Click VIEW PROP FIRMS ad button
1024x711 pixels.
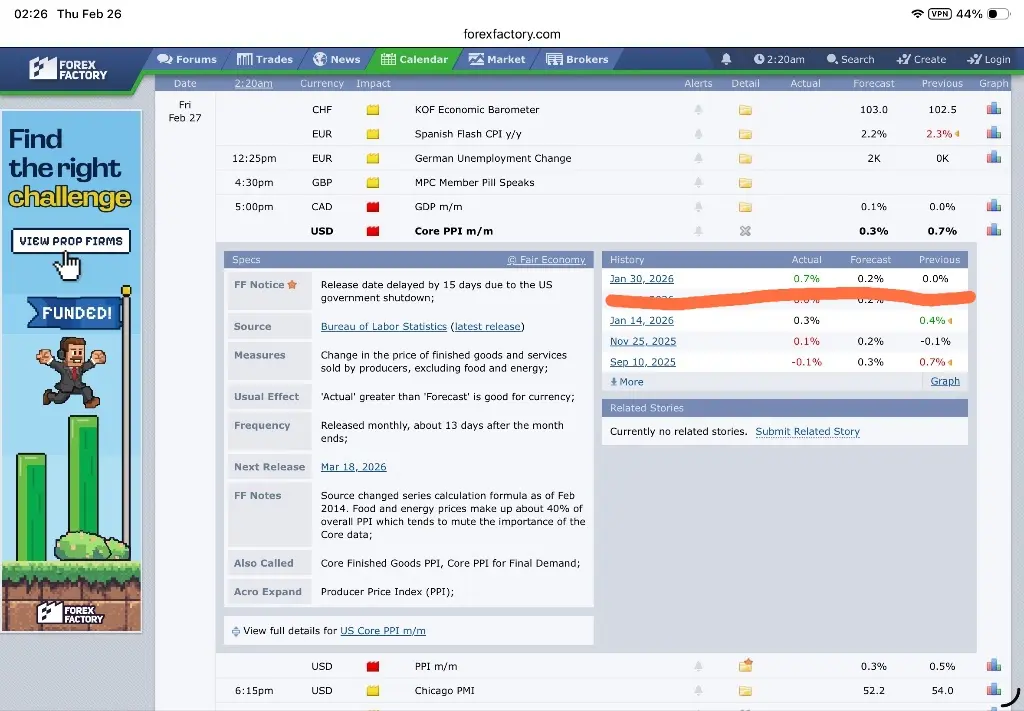tap(71, 241)
